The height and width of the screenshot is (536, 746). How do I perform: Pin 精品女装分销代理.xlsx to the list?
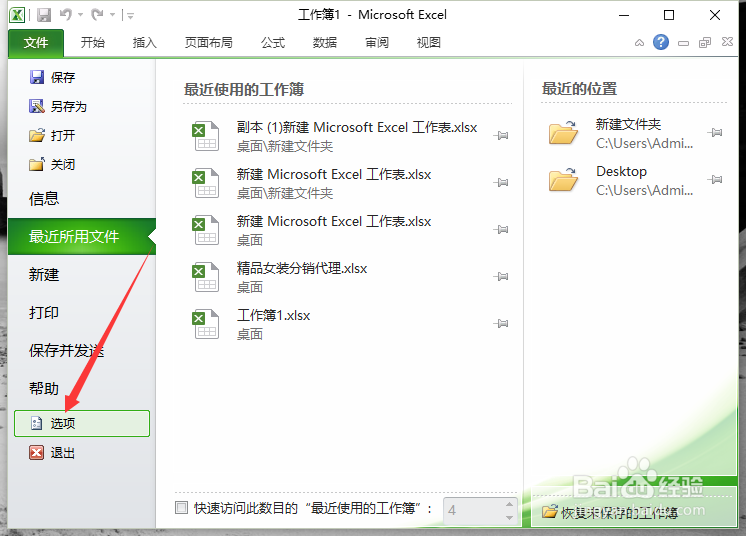coord(501,277)
